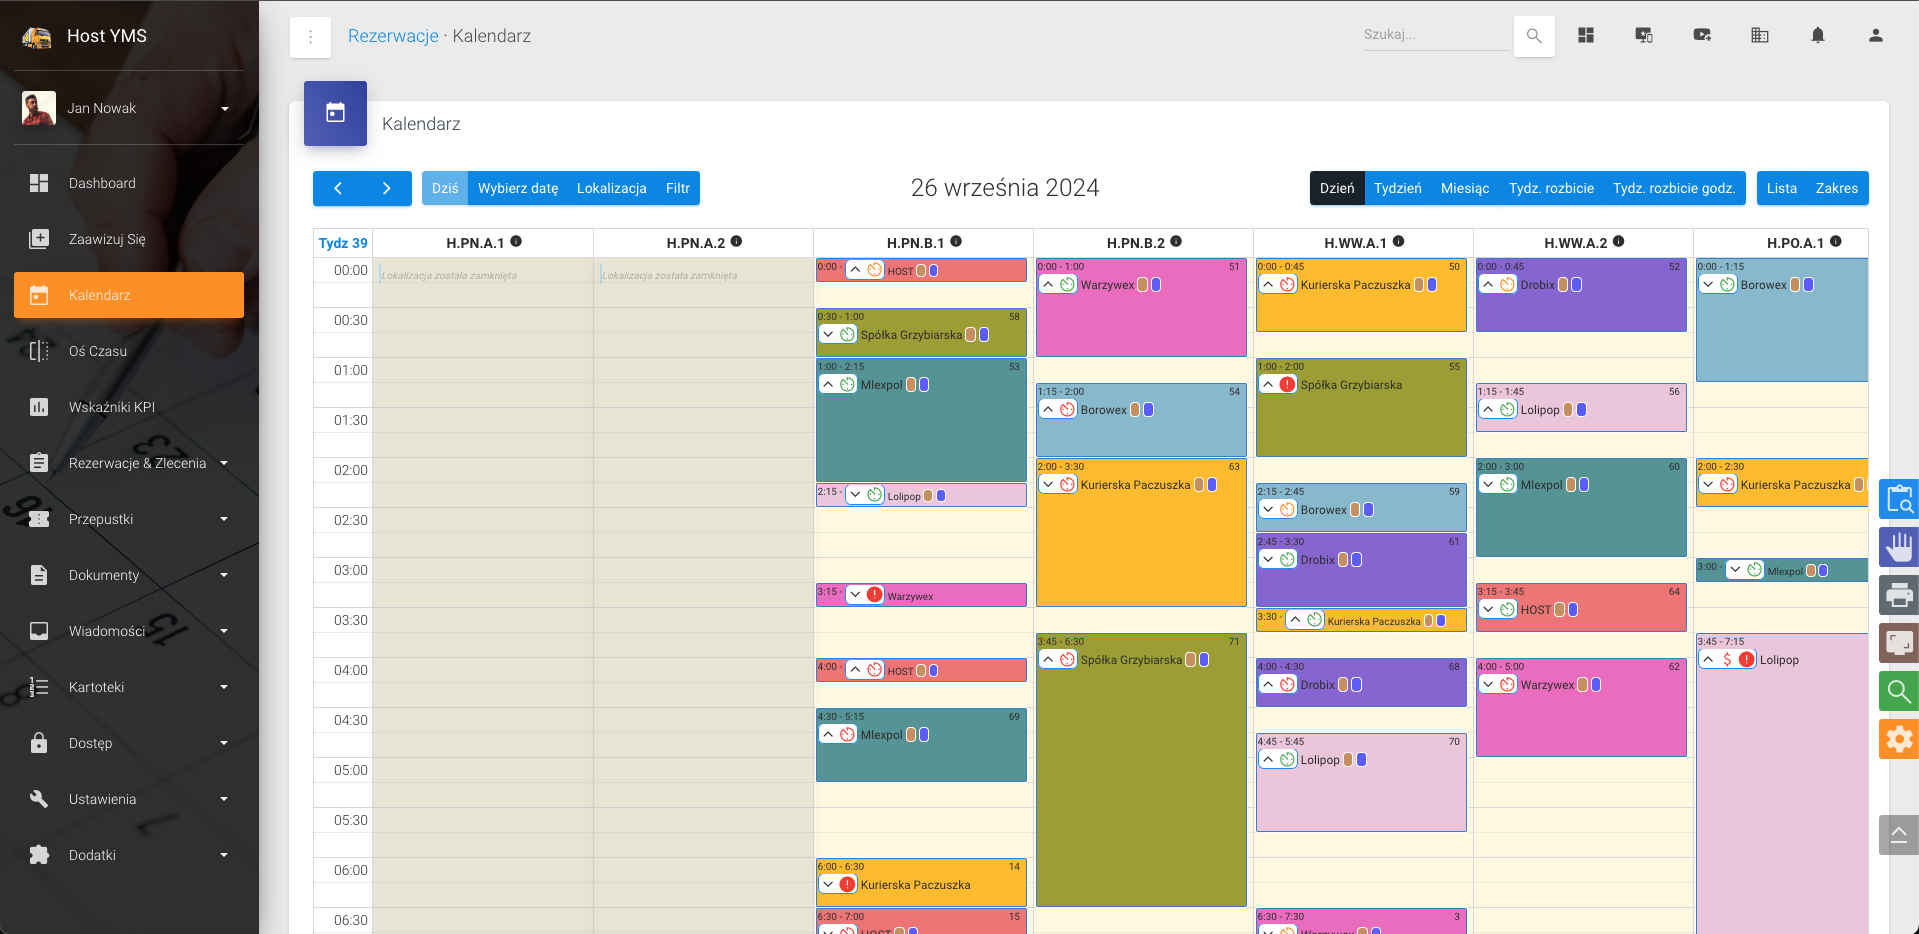The image size is (1919, 934).
Task: Open Wskaźniki KPI in the sidebar
Action: coord(111,407)
